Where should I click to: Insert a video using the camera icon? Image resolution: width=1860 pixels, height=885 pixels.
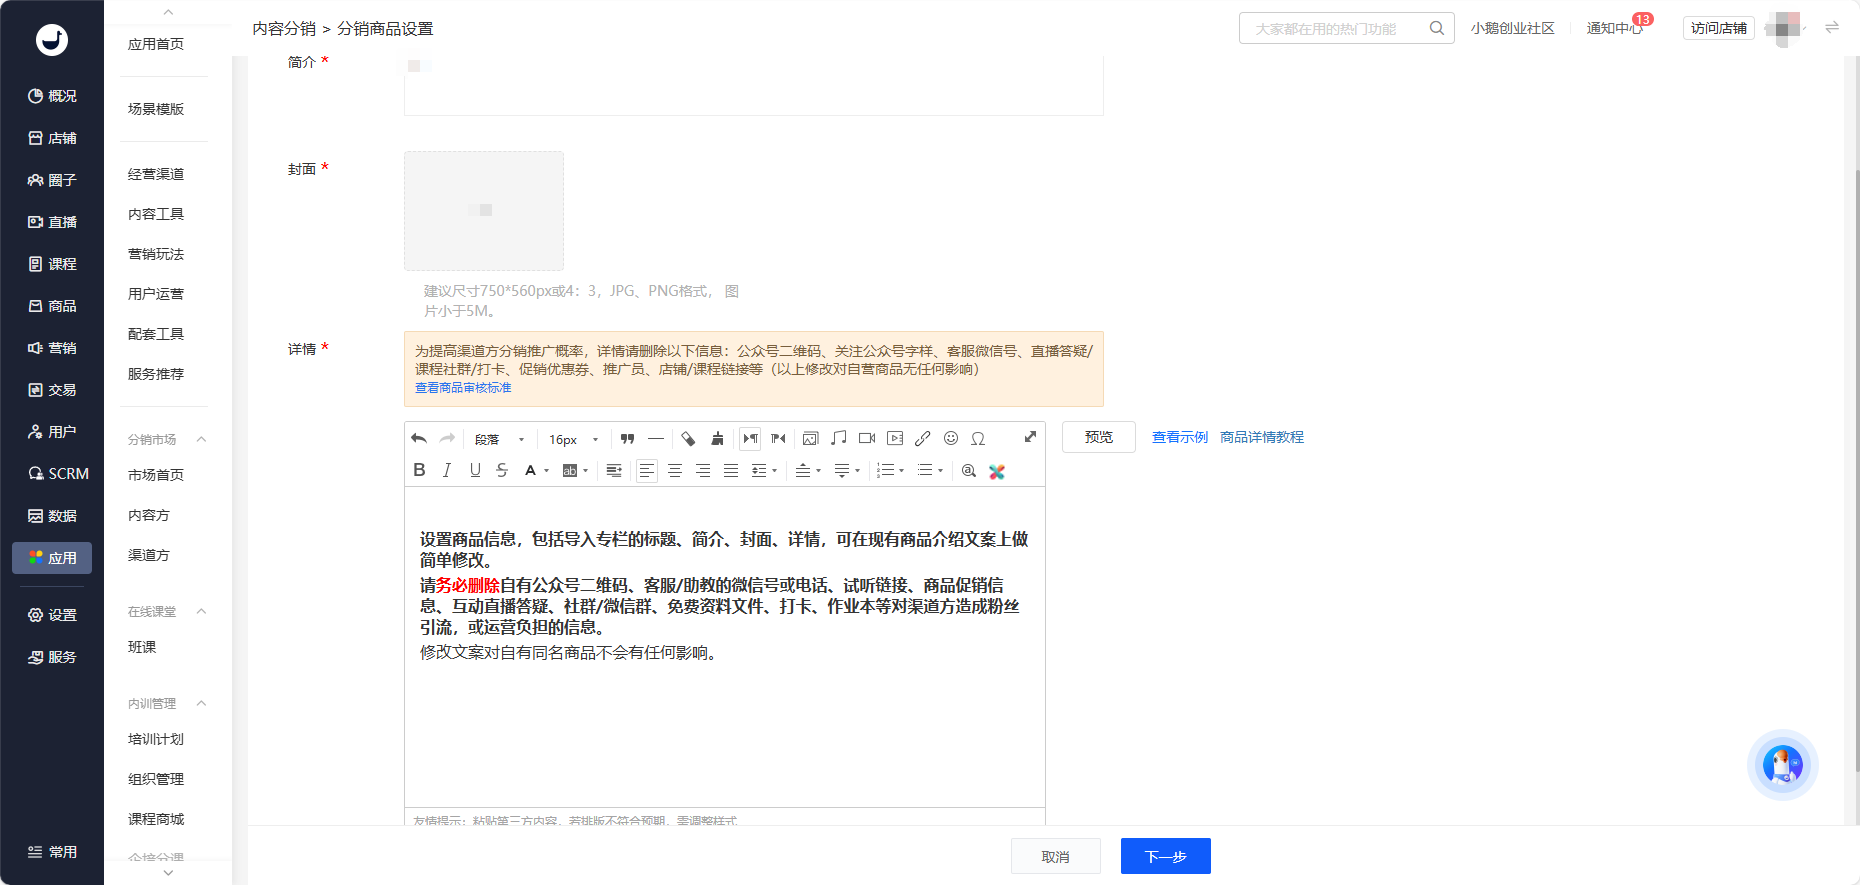pyautogui.click(x=866, y=438)
